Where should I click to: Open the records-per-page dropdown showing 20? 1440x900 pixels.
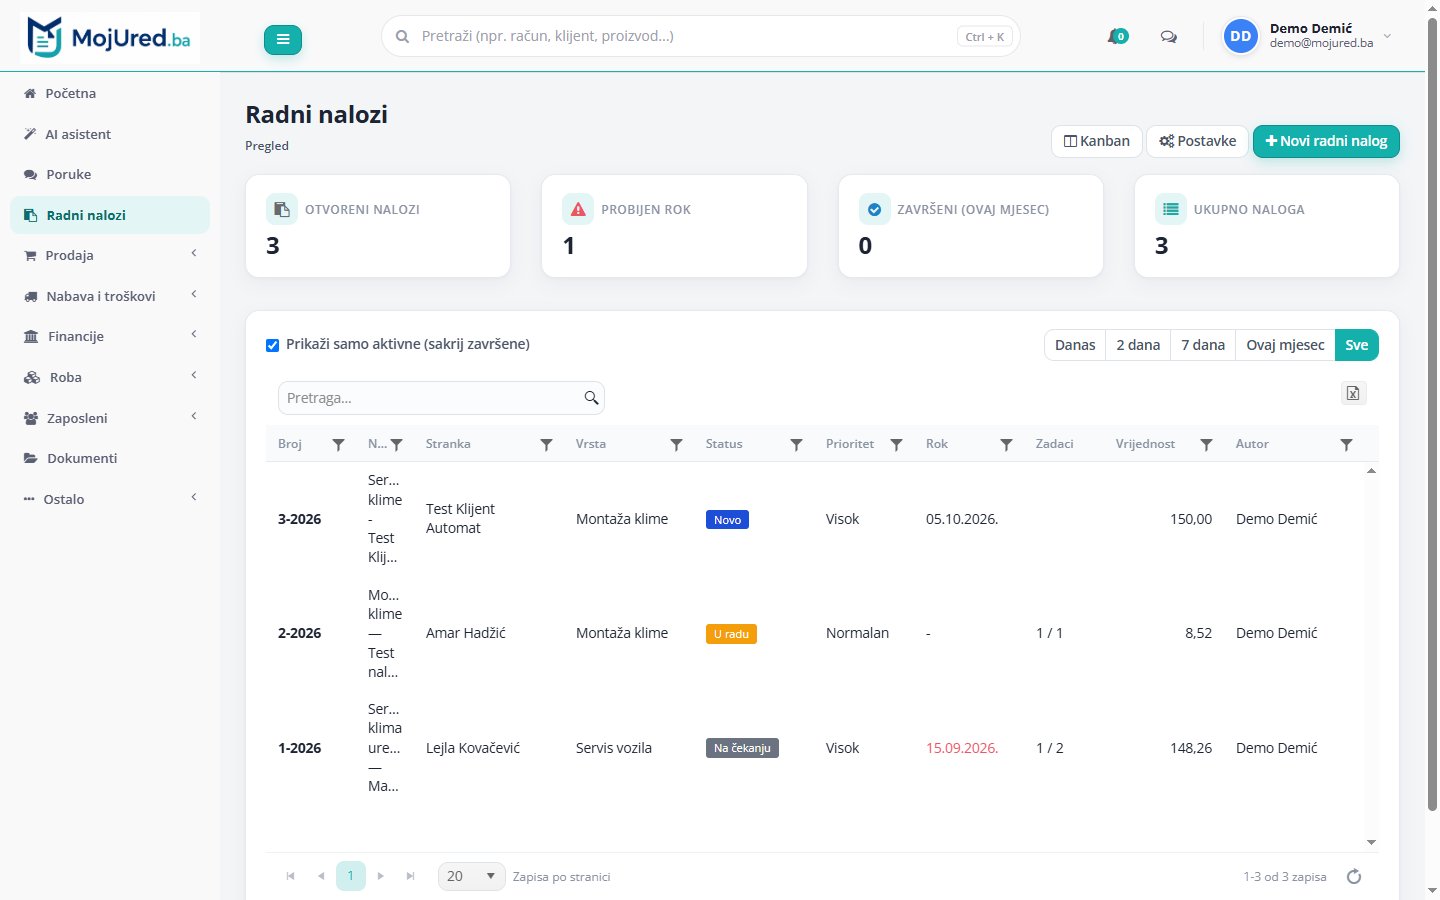(x=471, y=876)
